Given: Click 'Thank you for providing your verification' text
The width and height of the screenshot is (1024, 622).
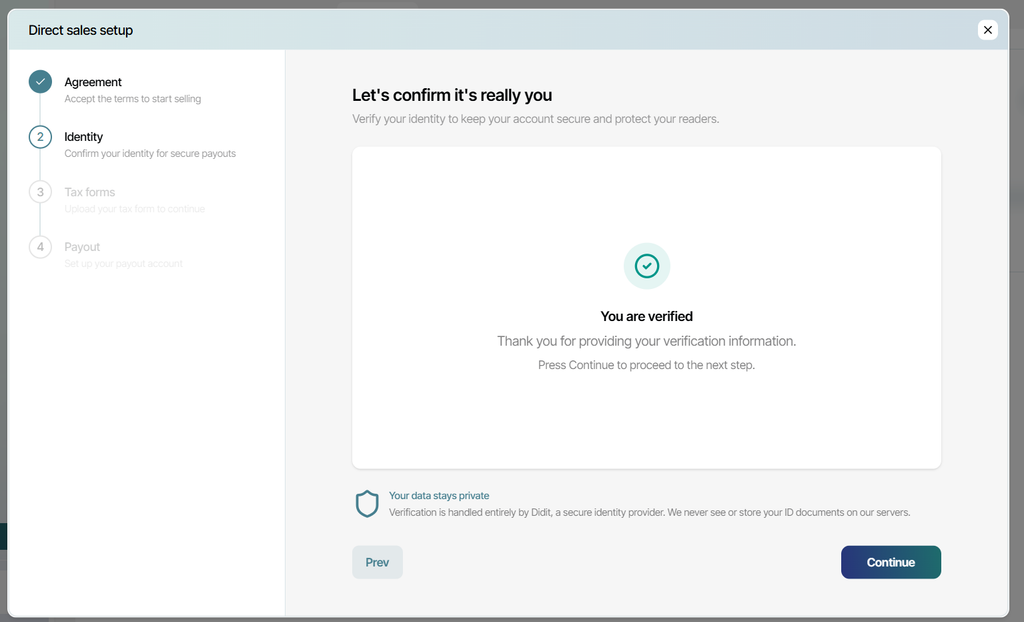Looking at the screenshot, I should tap(647, 341).
